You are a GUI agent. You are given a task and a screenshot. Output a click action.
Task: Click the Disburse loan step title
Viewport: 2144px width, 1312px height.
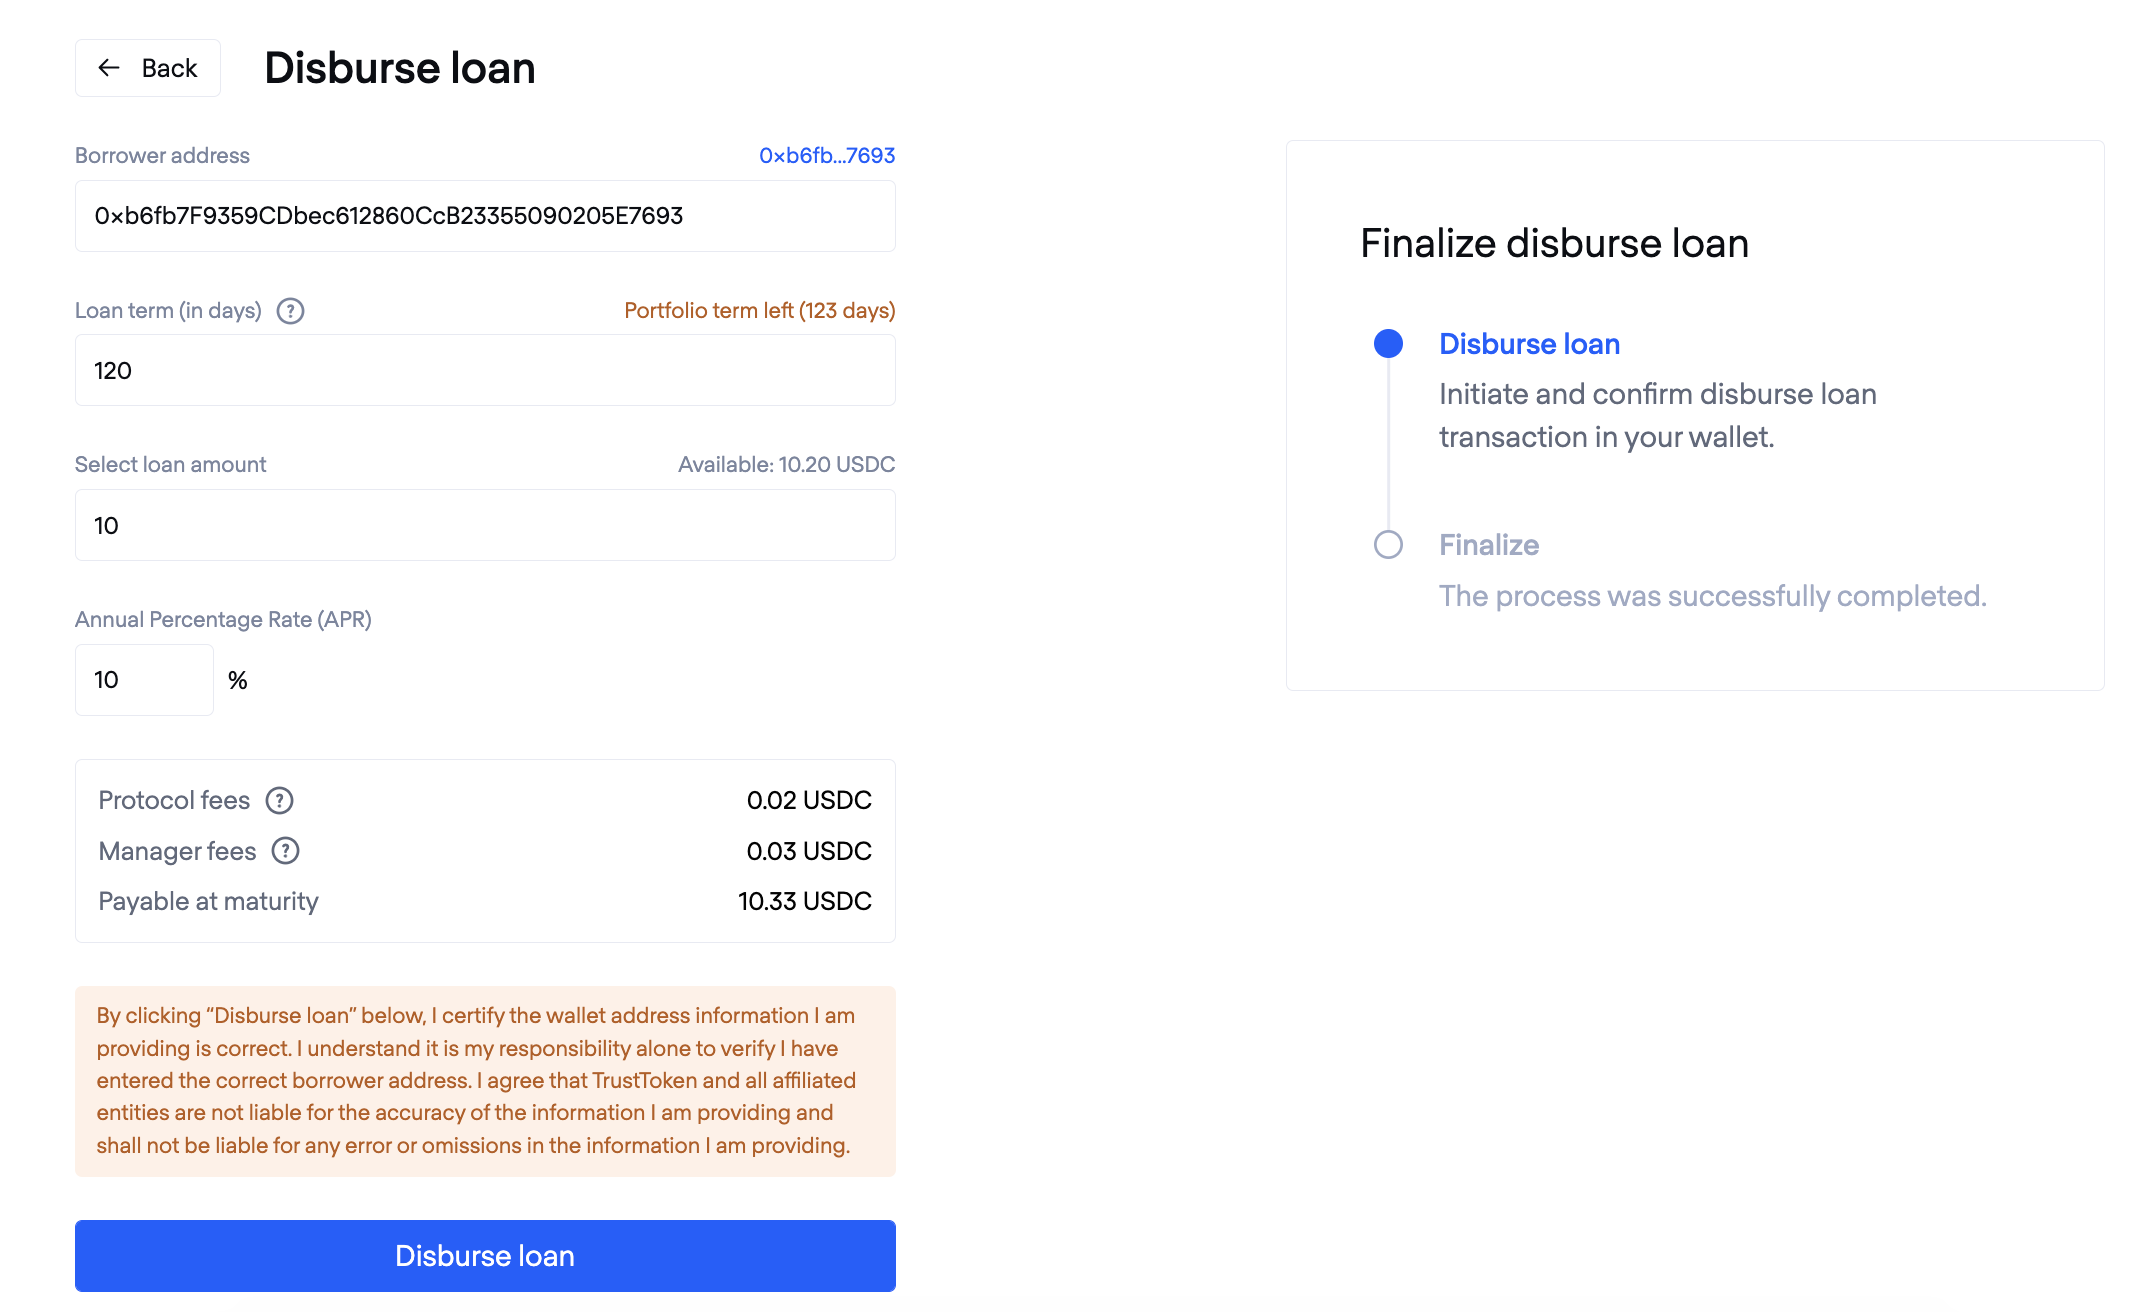tap(1529, 344)
